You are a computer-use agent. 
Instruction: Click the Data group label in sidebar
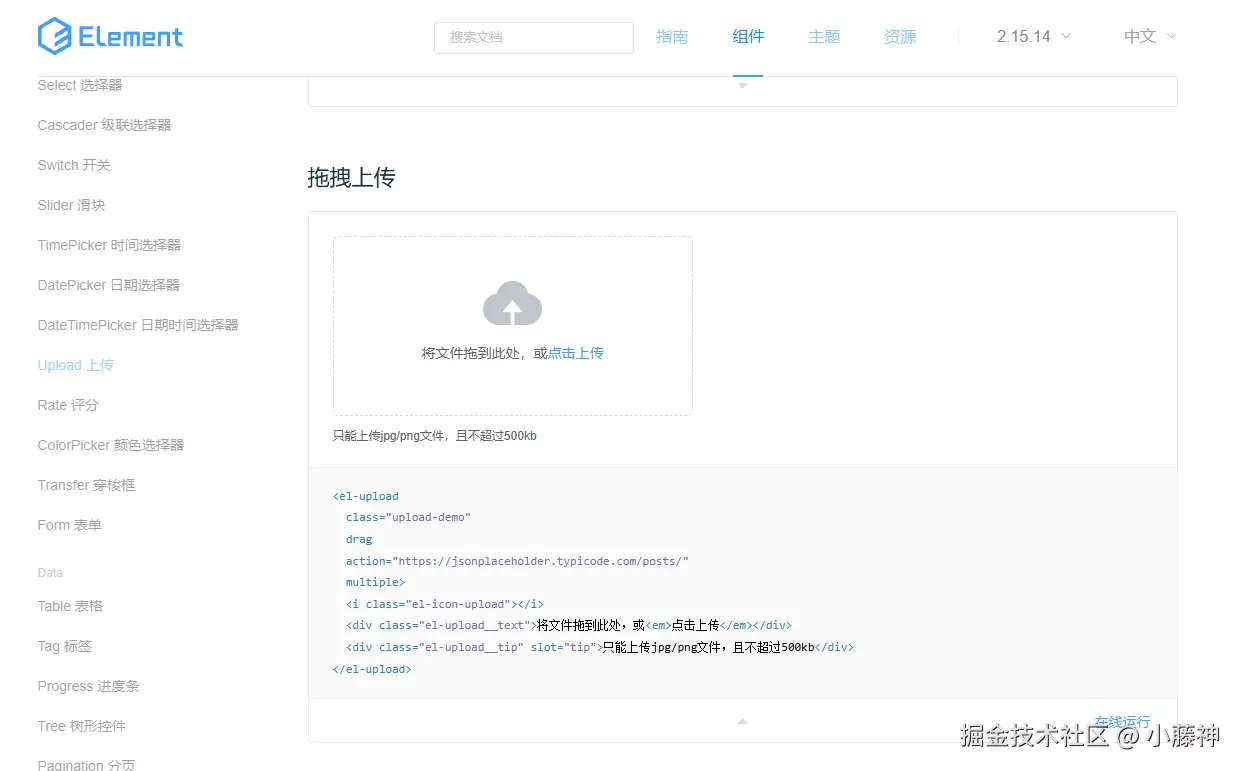(50, 573)
